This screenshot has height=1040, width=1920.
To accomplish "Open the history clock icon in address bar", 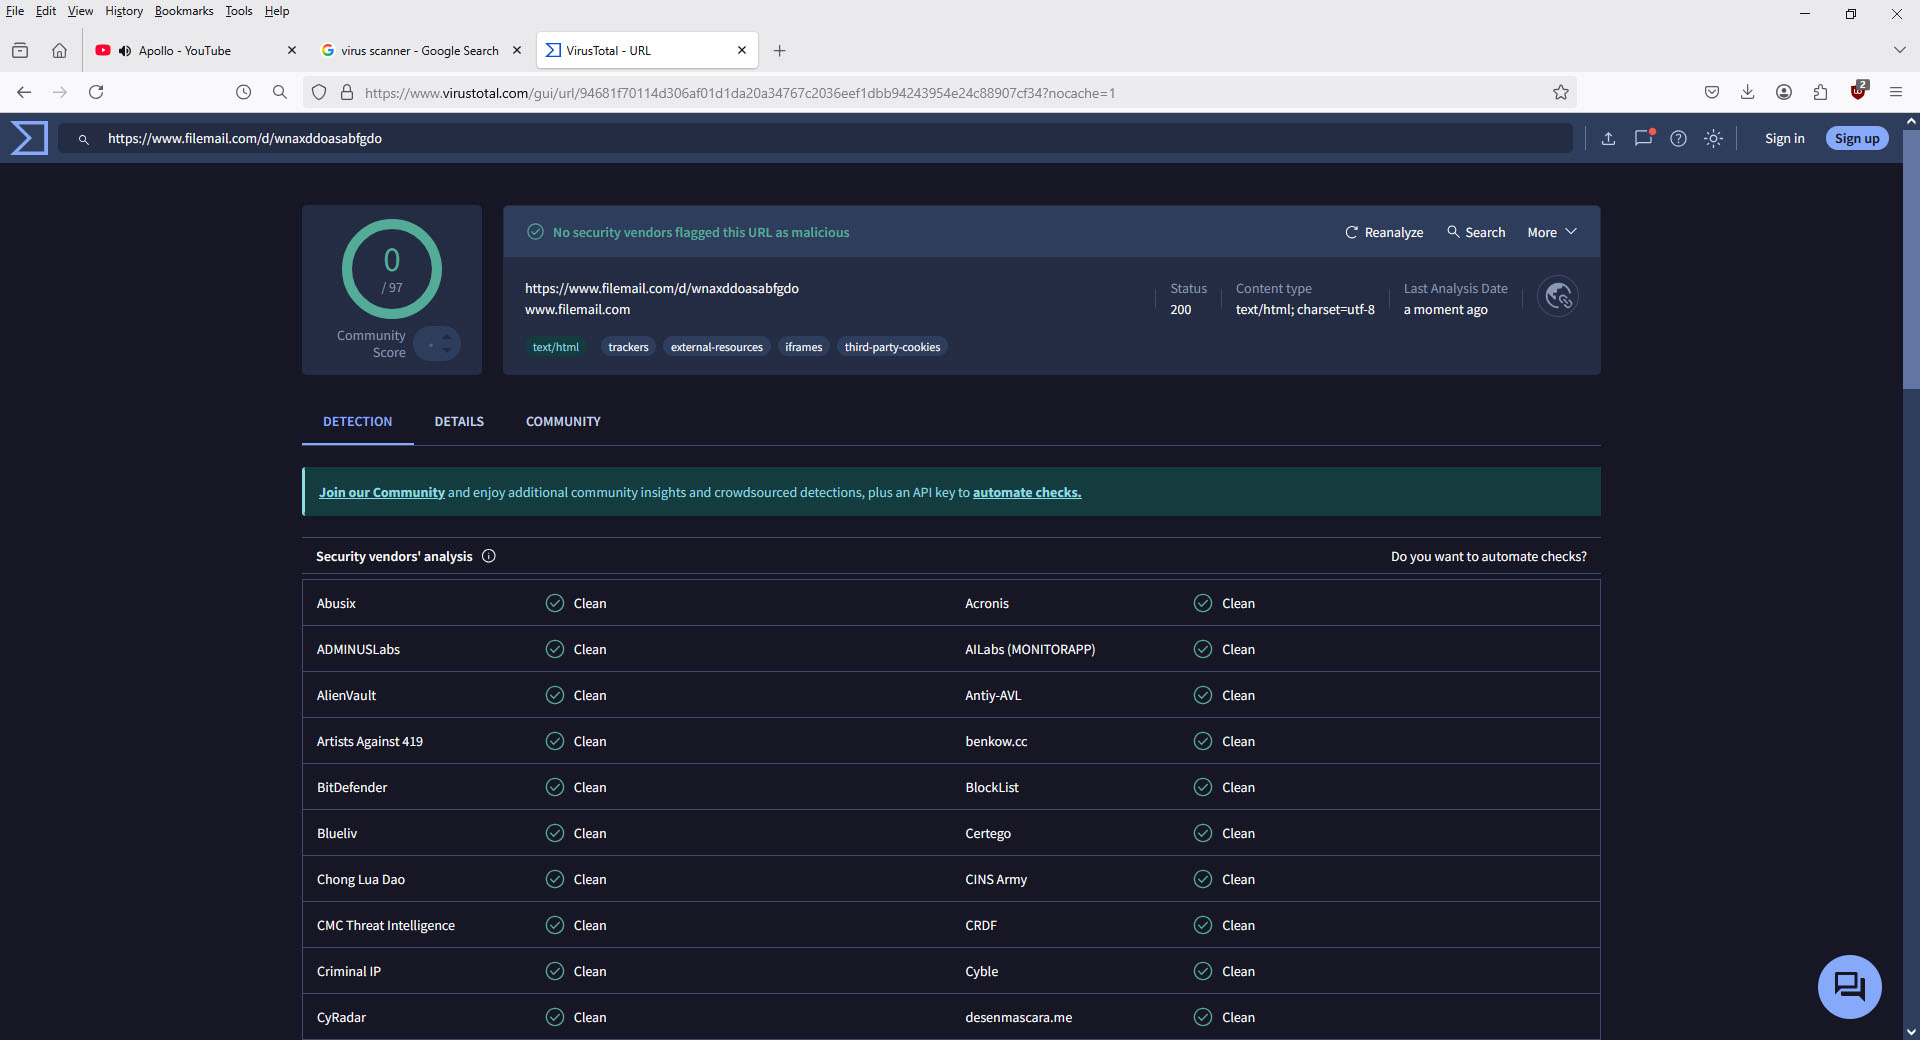I will point(243,92).
